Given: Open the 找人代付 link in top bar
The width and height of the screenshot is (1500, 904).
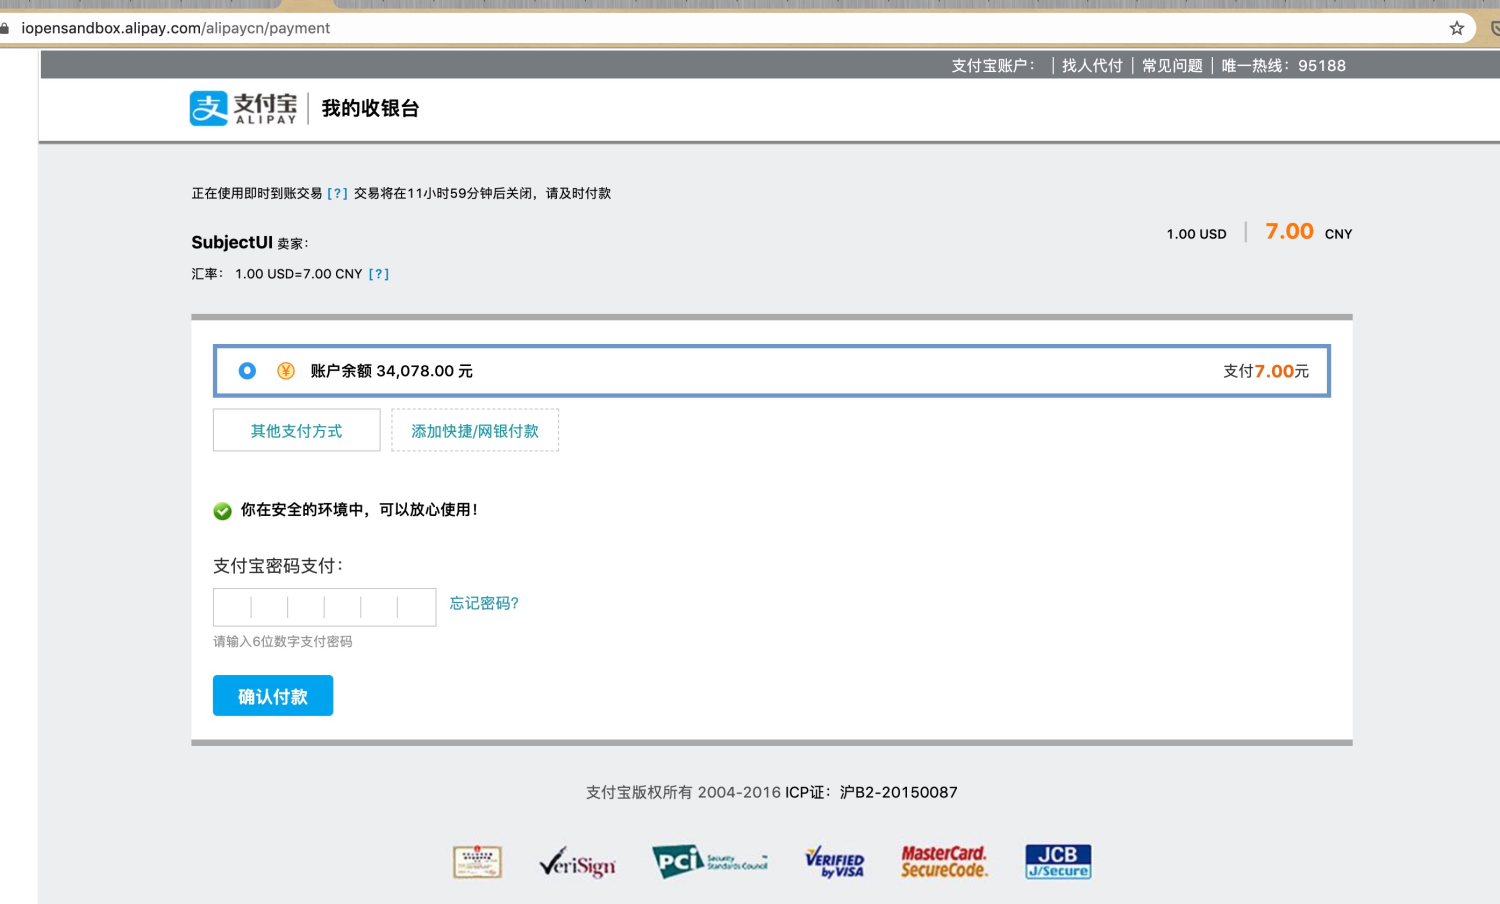Looking at the screenshot, I should (1092, 66).
